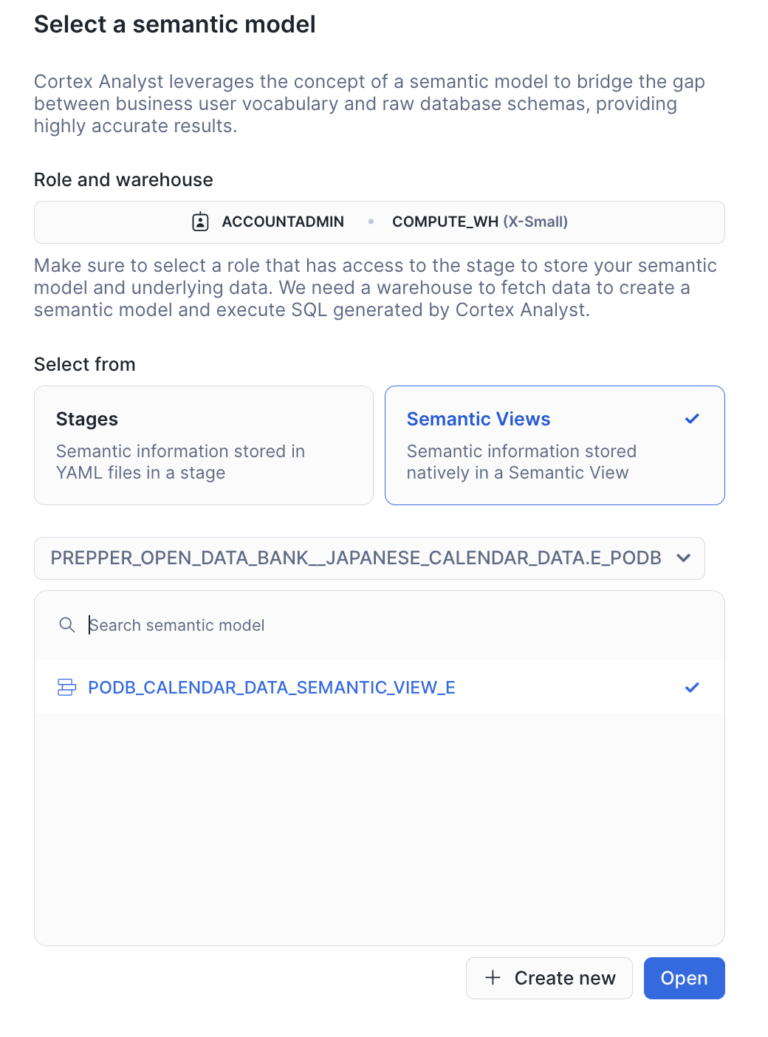This screenshot has width=768, height=1037.
Task: Deselect PODB_CALENDAR_DATA_SEMANTIC_VIEW_E from the list
Action: pyautogui.click(x=271, y=687)
